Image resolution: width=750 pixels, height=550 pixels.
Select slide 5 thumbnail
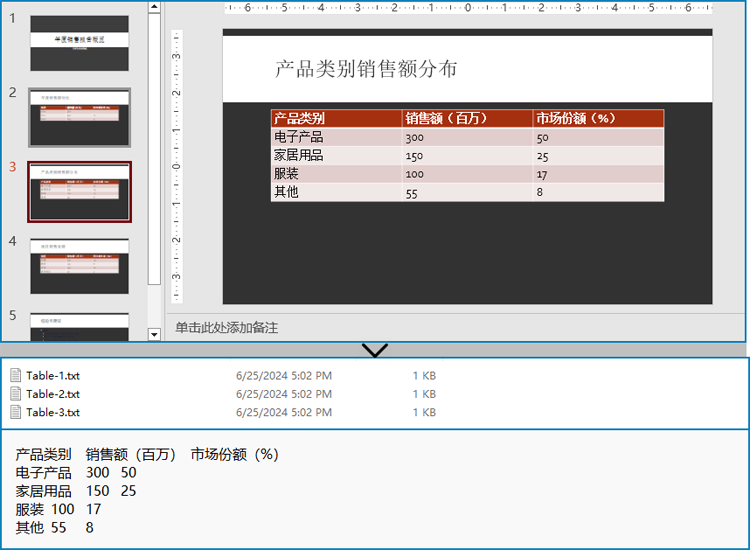(x=79, y=327)
